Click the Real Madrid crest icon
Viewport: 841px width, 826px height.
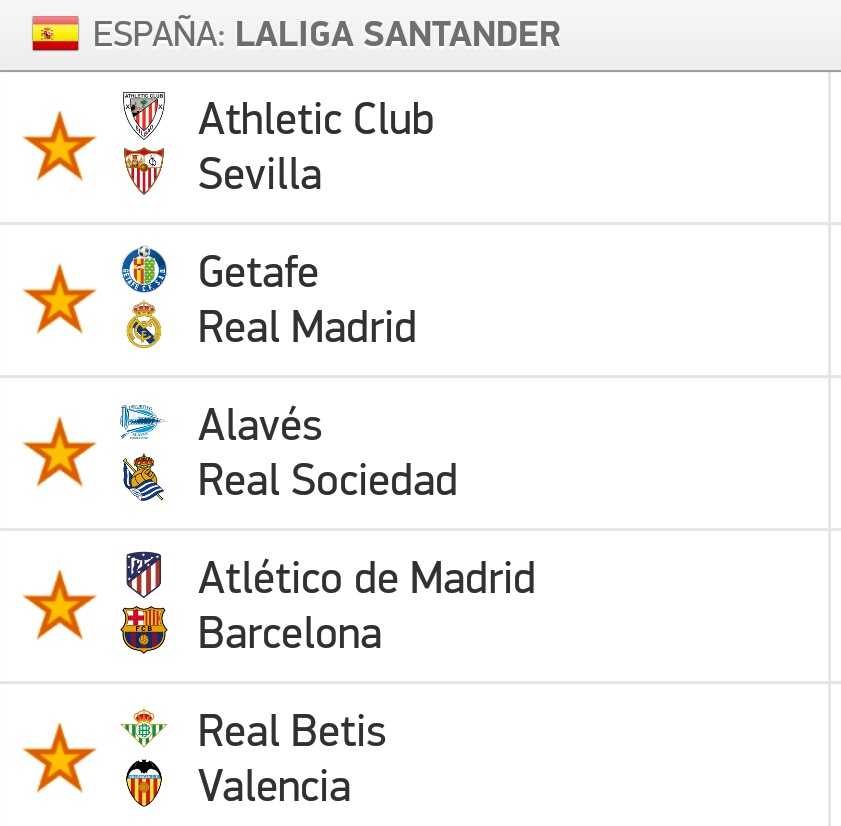(143, 325)
